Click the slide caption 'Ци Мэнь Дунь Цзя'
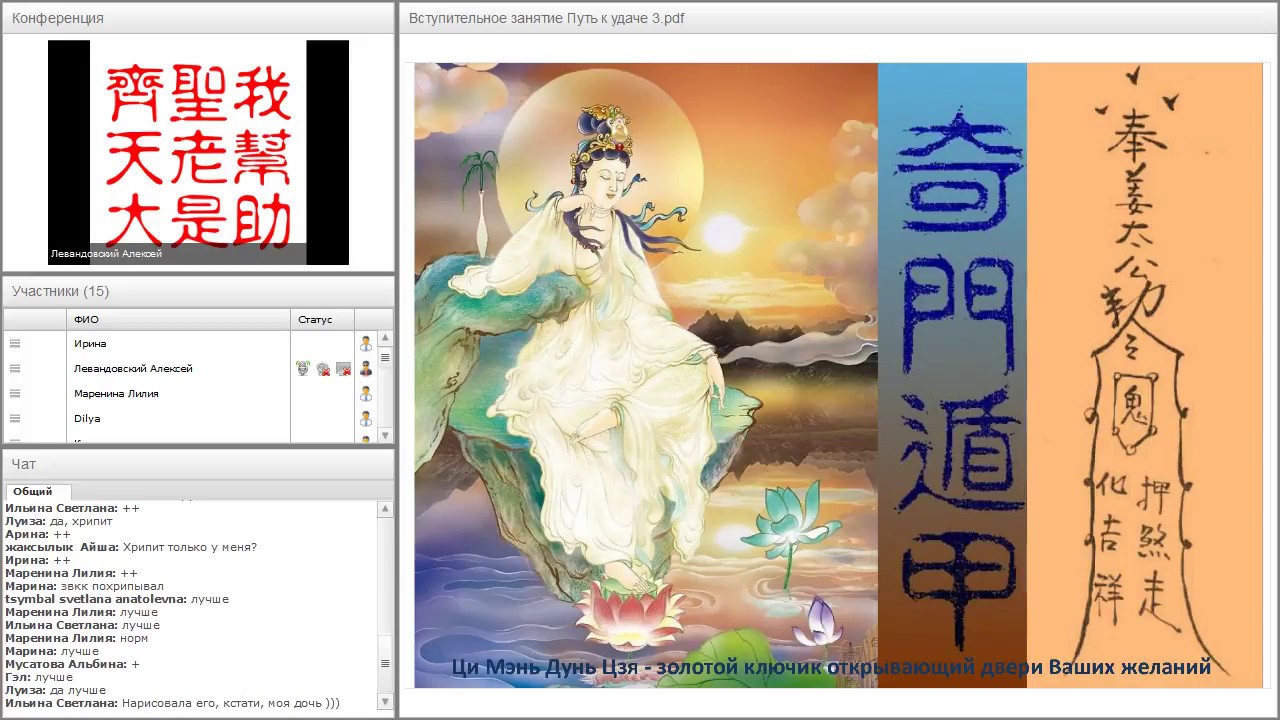Screen dimensions: 1280x720 click(x=546, y=666)
